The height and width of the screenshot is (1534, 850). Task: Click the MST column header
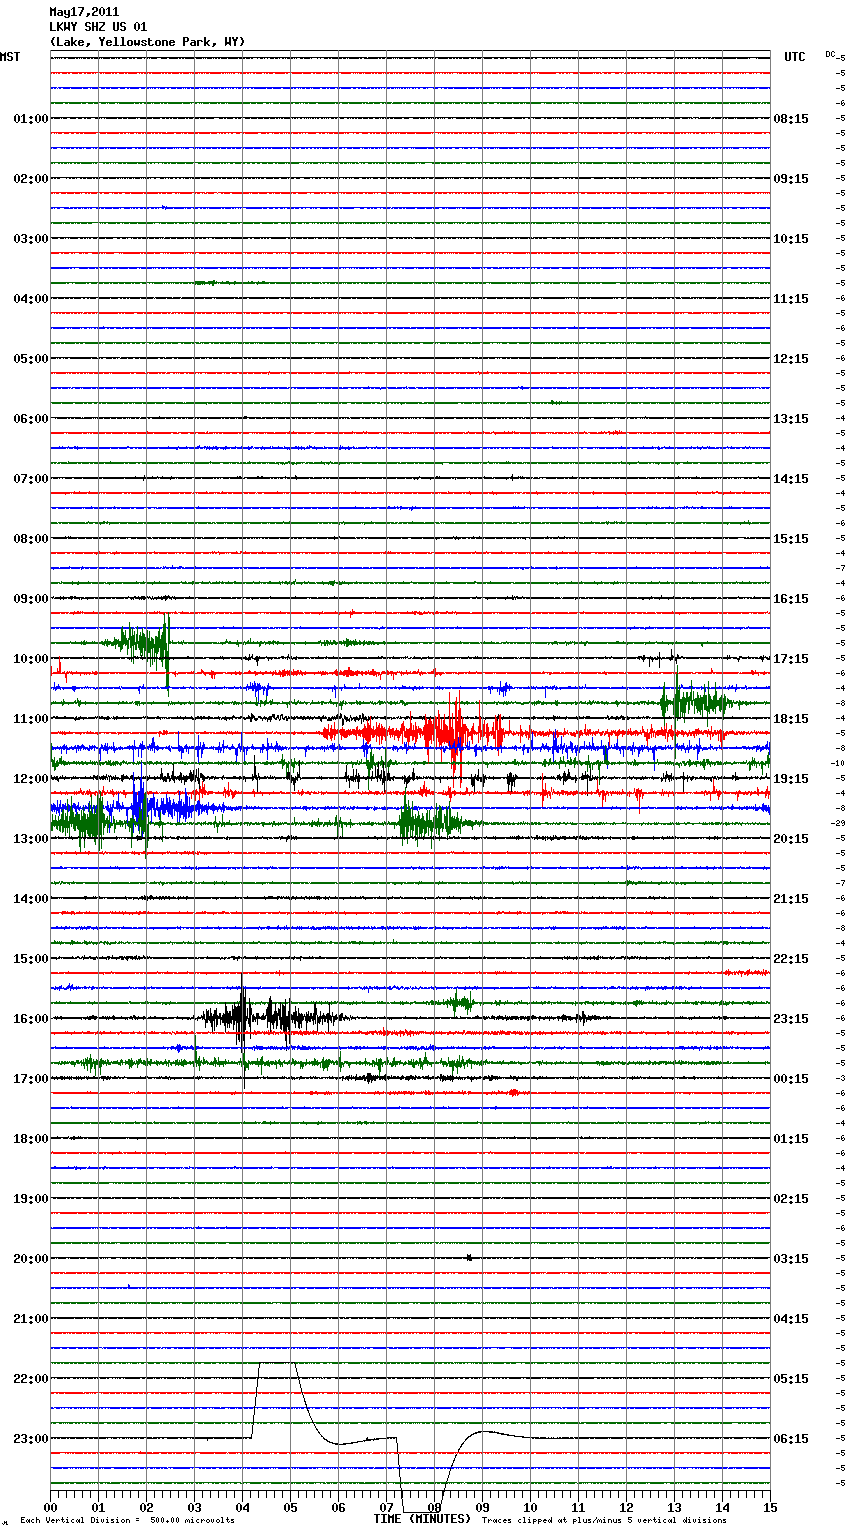coord(10,57)
